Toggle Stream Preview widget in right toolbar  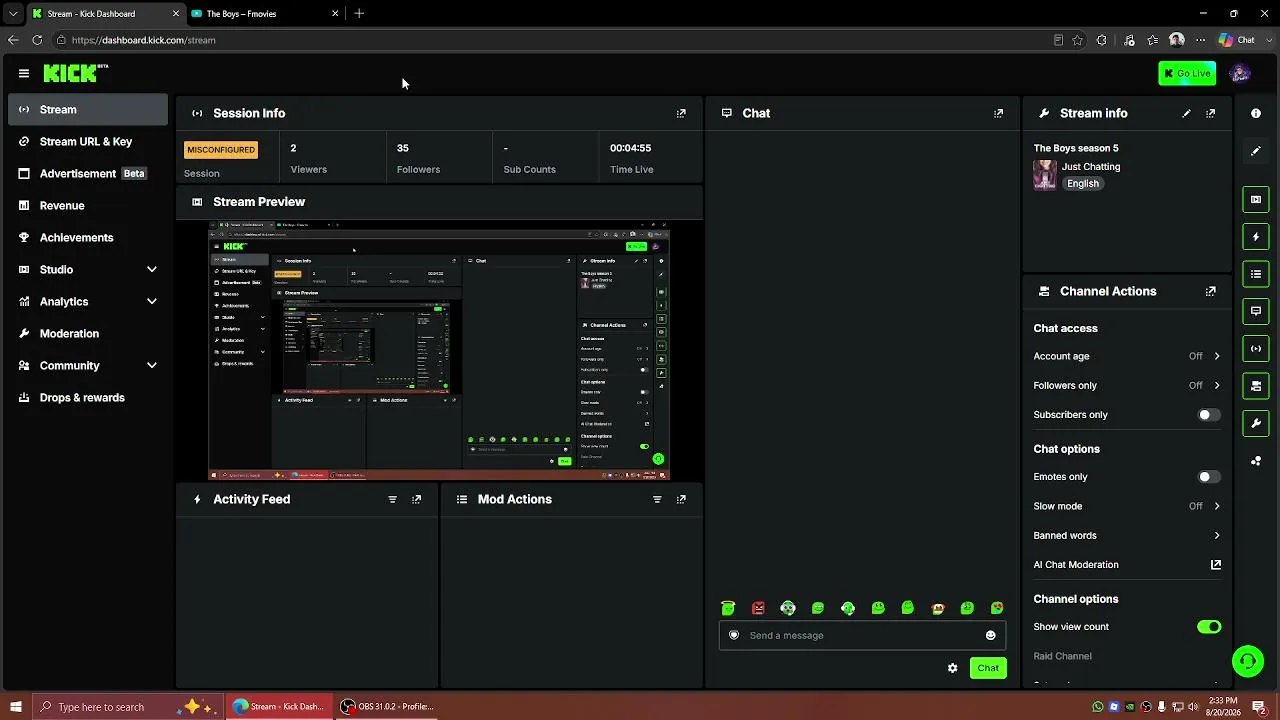[1256, 199]
